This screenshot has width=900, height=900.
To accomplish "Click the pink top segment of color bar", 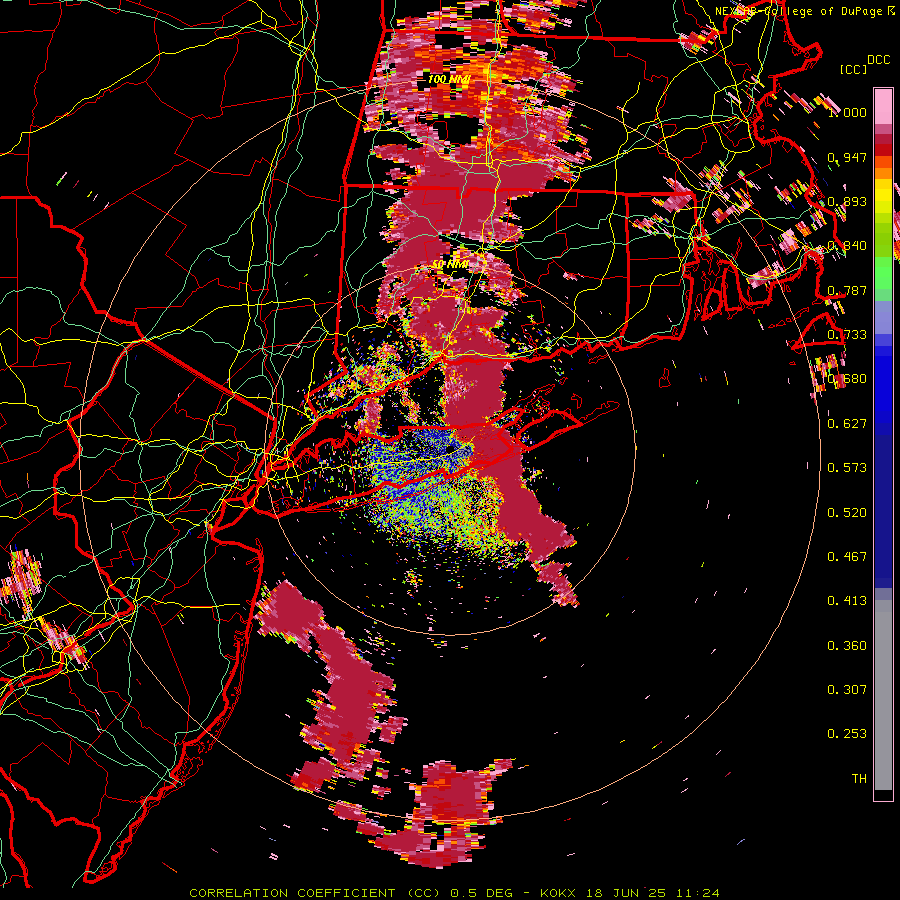I will click(x=883, y=106).
